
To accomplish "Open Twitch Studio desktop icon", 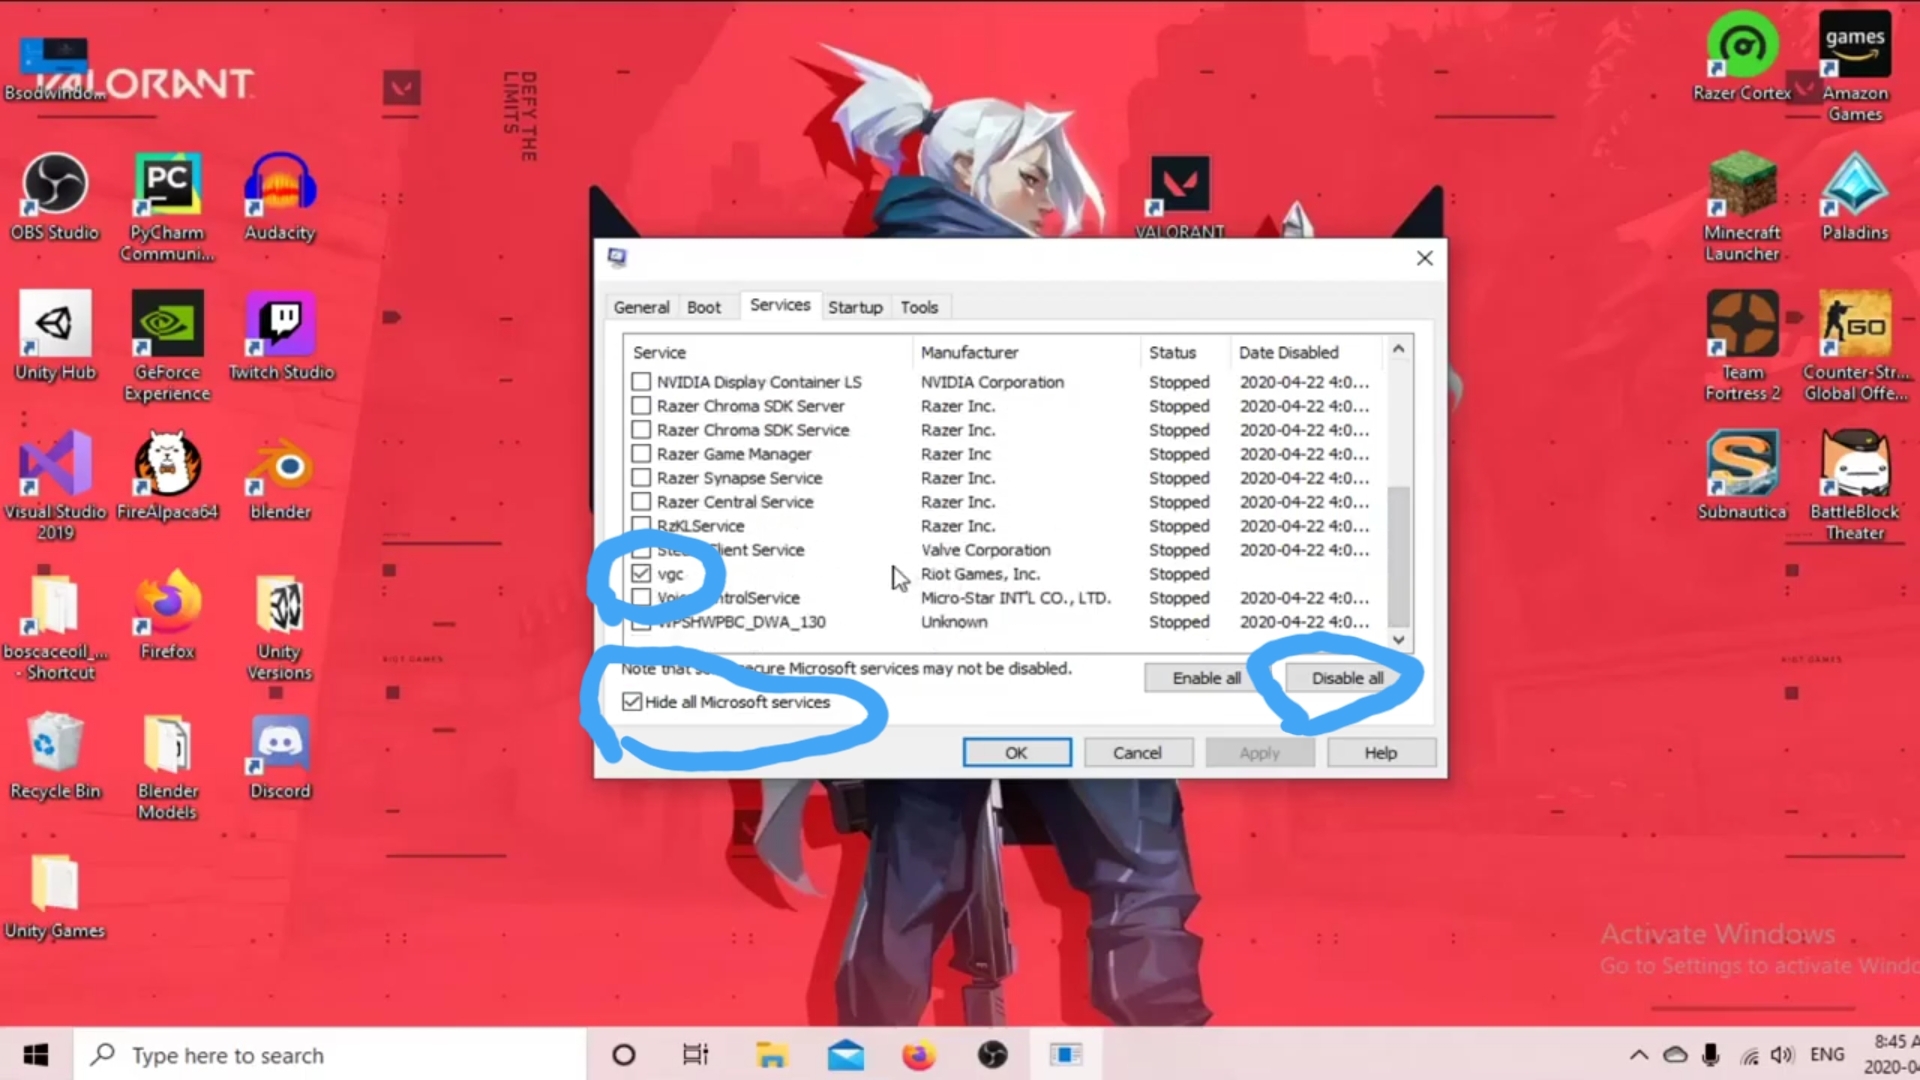I will [281, 337].
